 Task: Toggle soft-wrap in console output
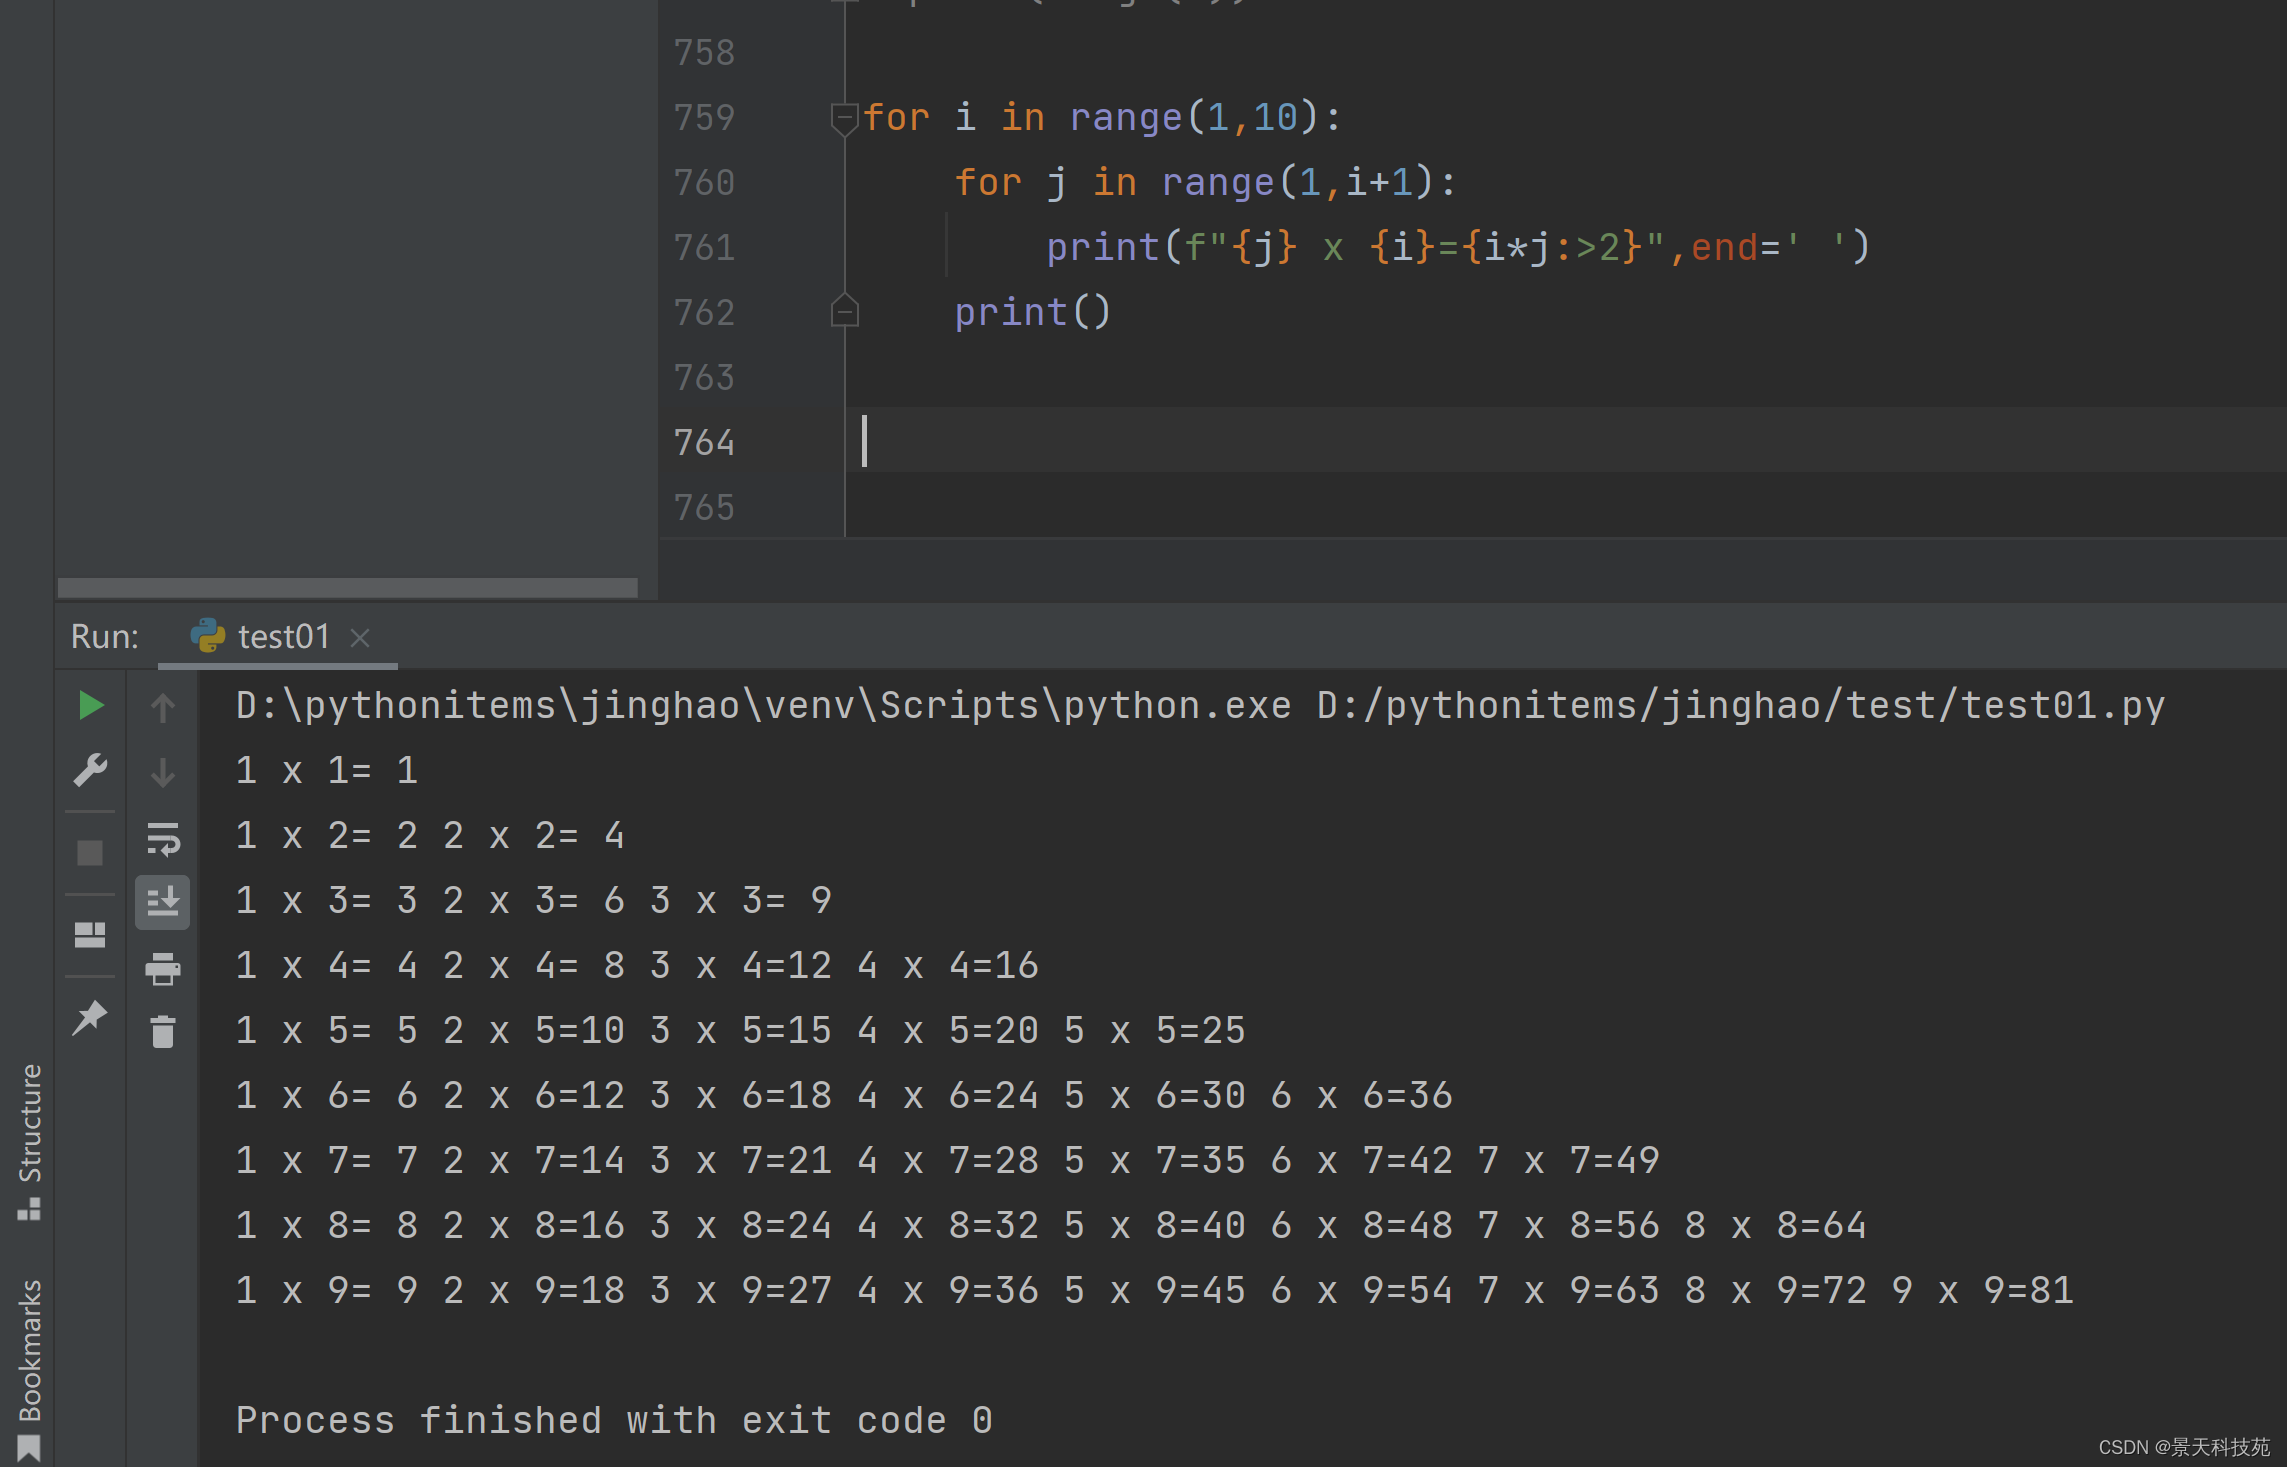(x=163, y=839)
